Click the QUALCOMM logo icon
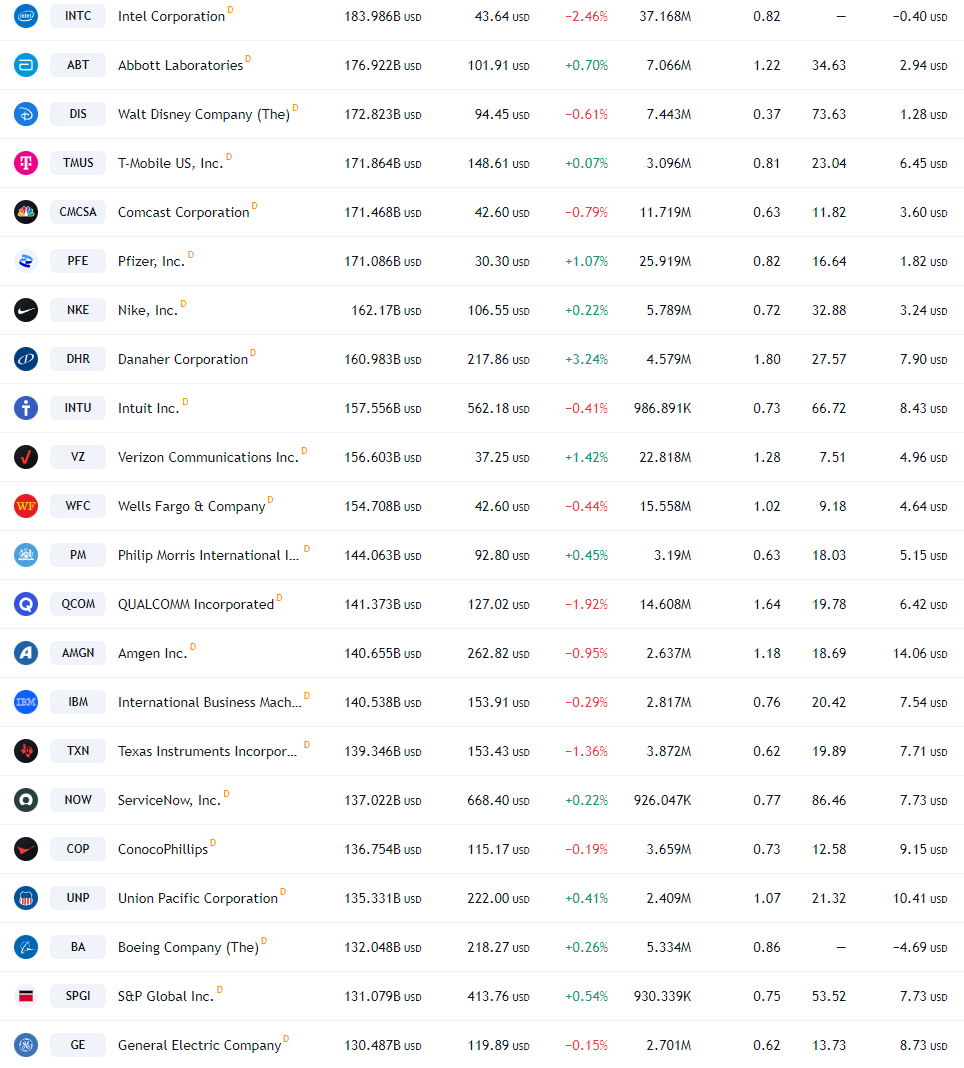 [26, 604]
